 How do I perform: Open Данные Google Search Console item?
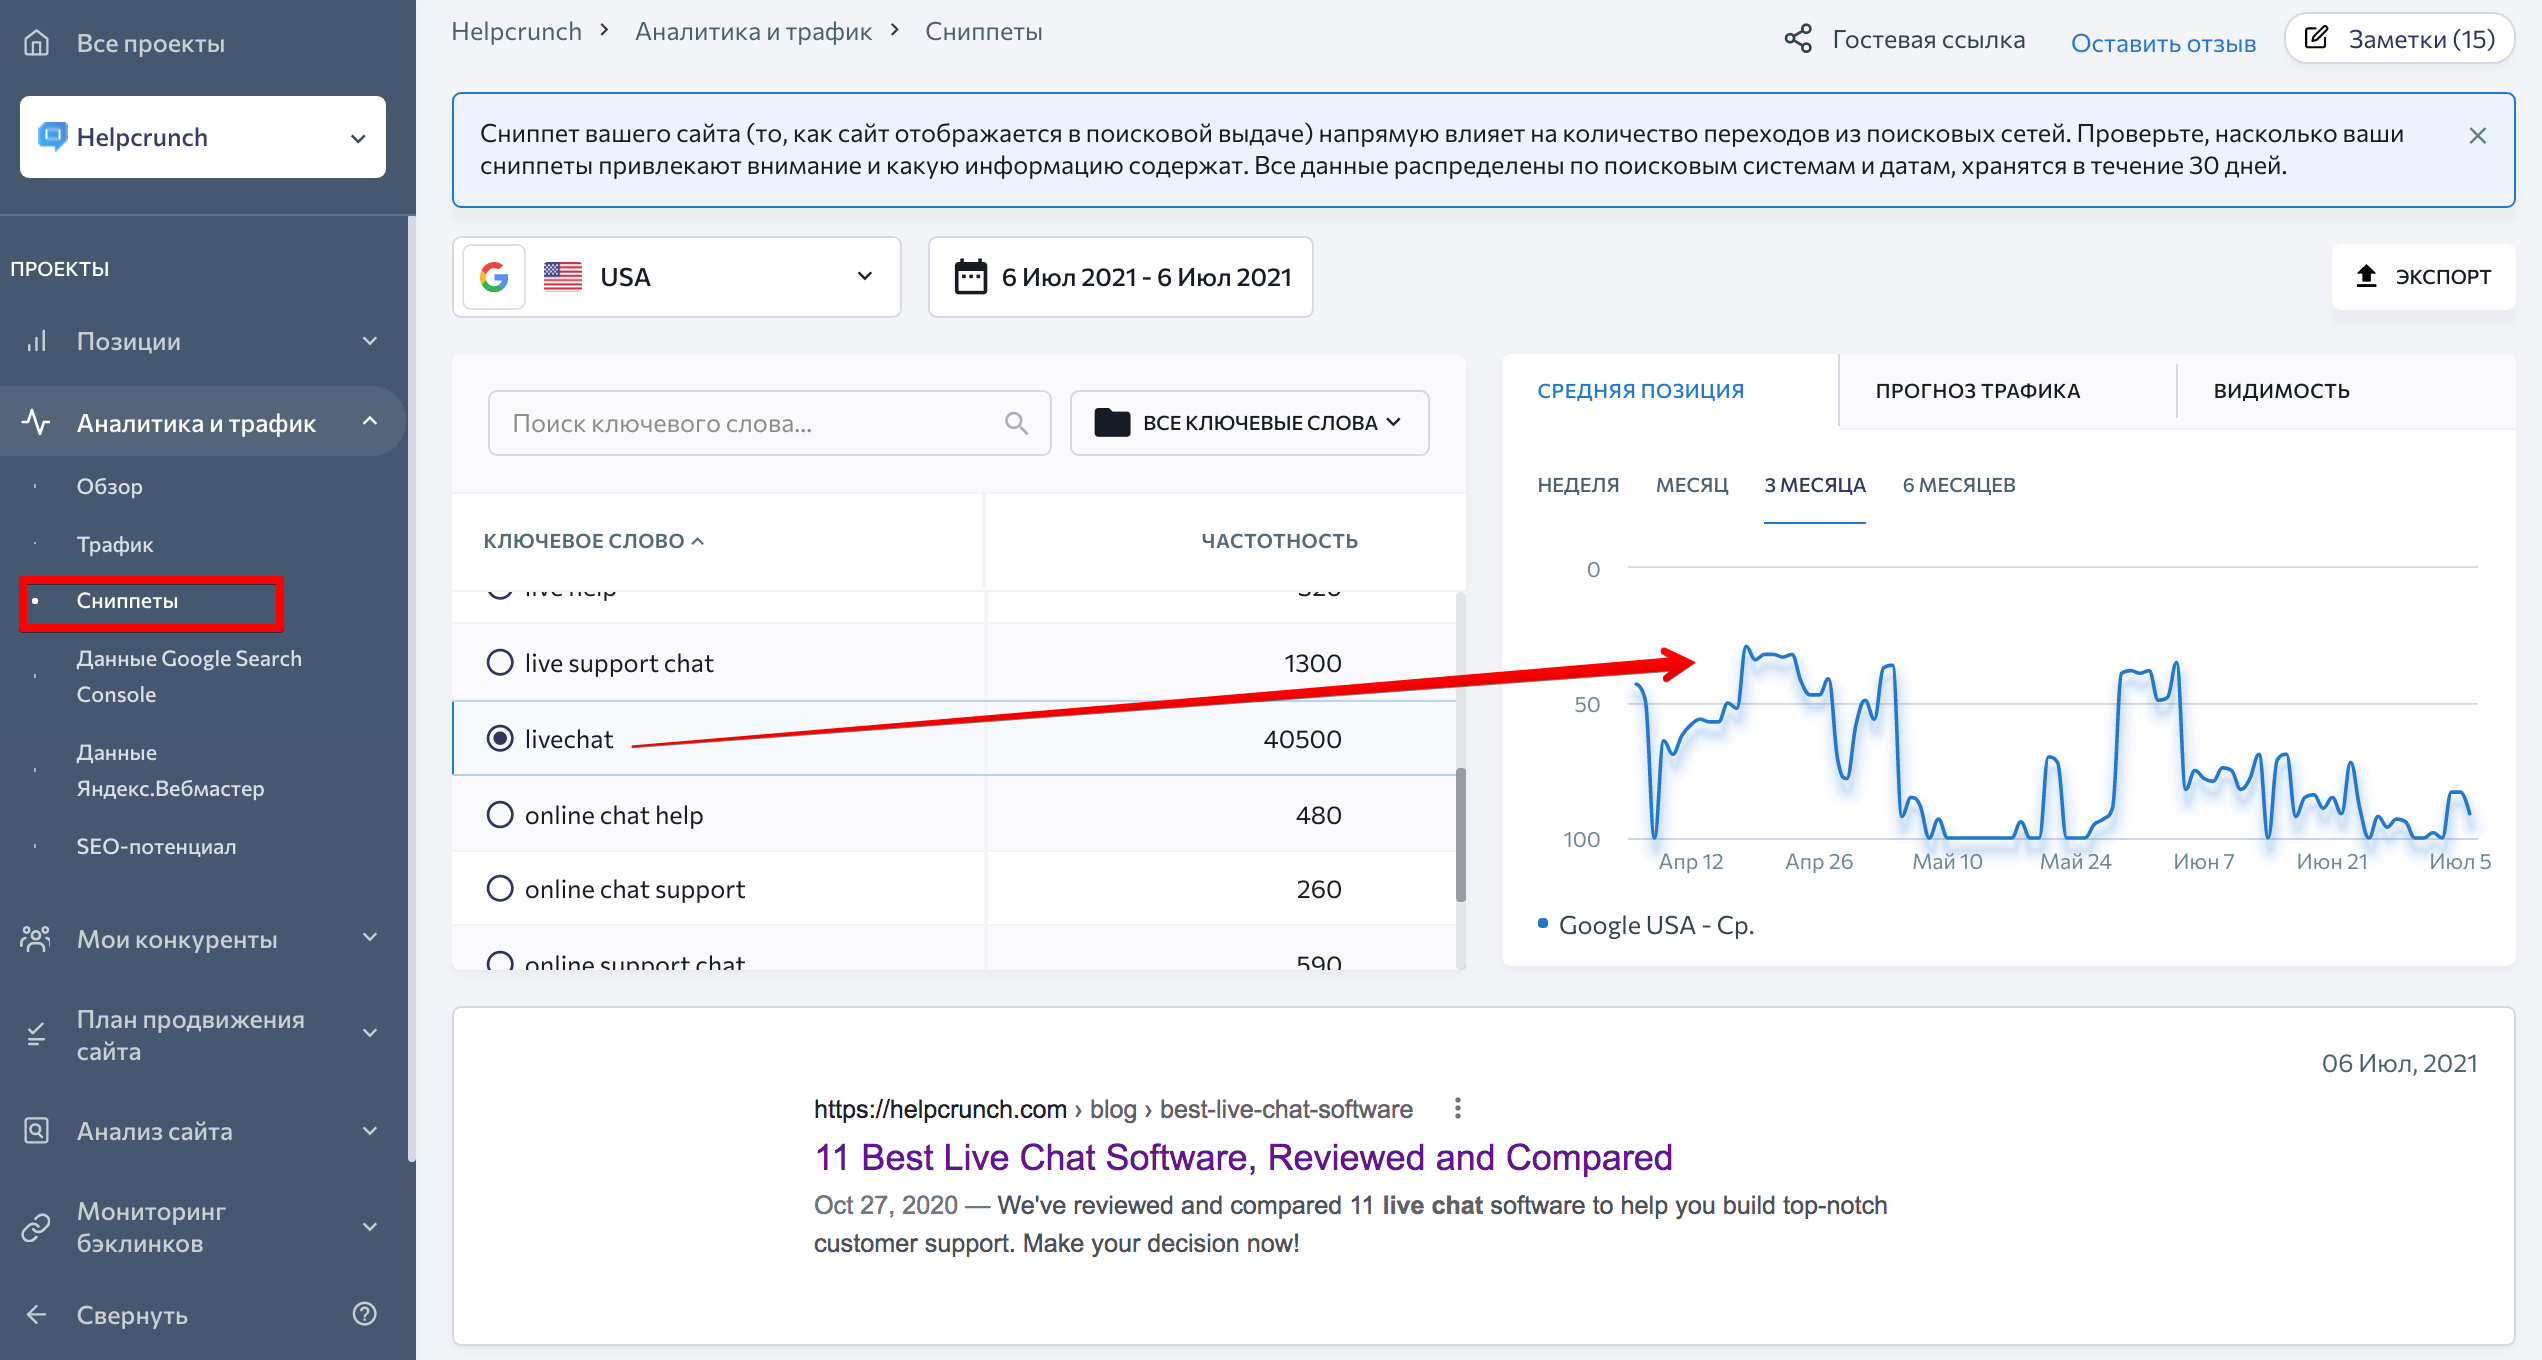189,676
